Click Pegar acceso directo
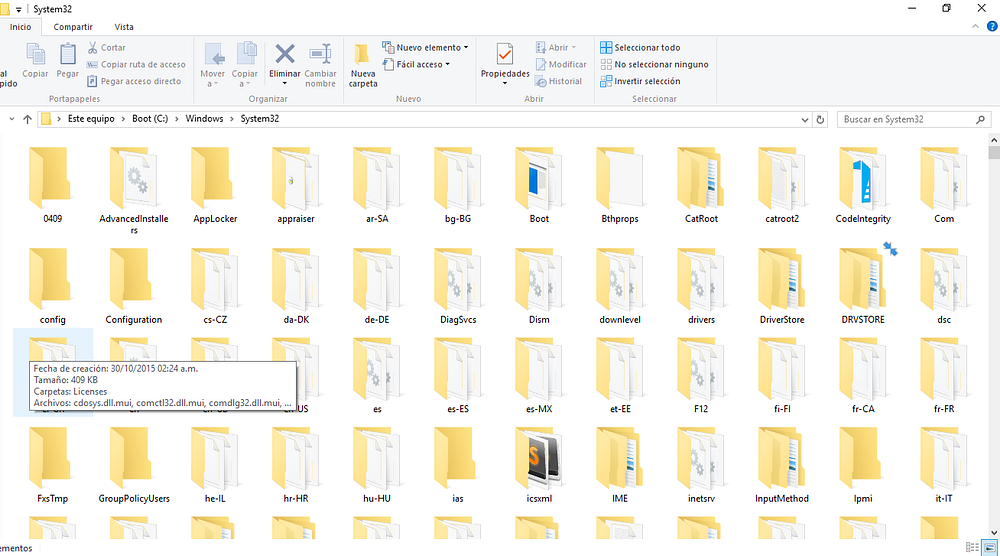This screenshot has width=1000, height=556. pos(134,81)
